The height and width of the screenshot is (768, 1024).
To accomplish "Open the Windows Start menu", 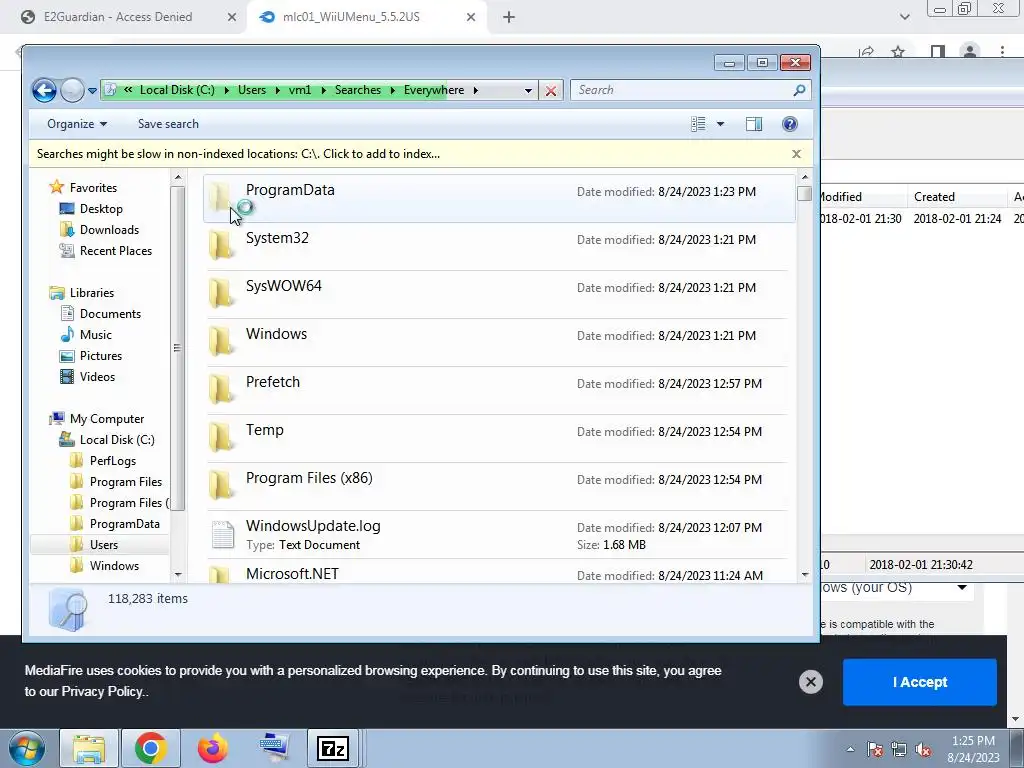I will (26, 748).
